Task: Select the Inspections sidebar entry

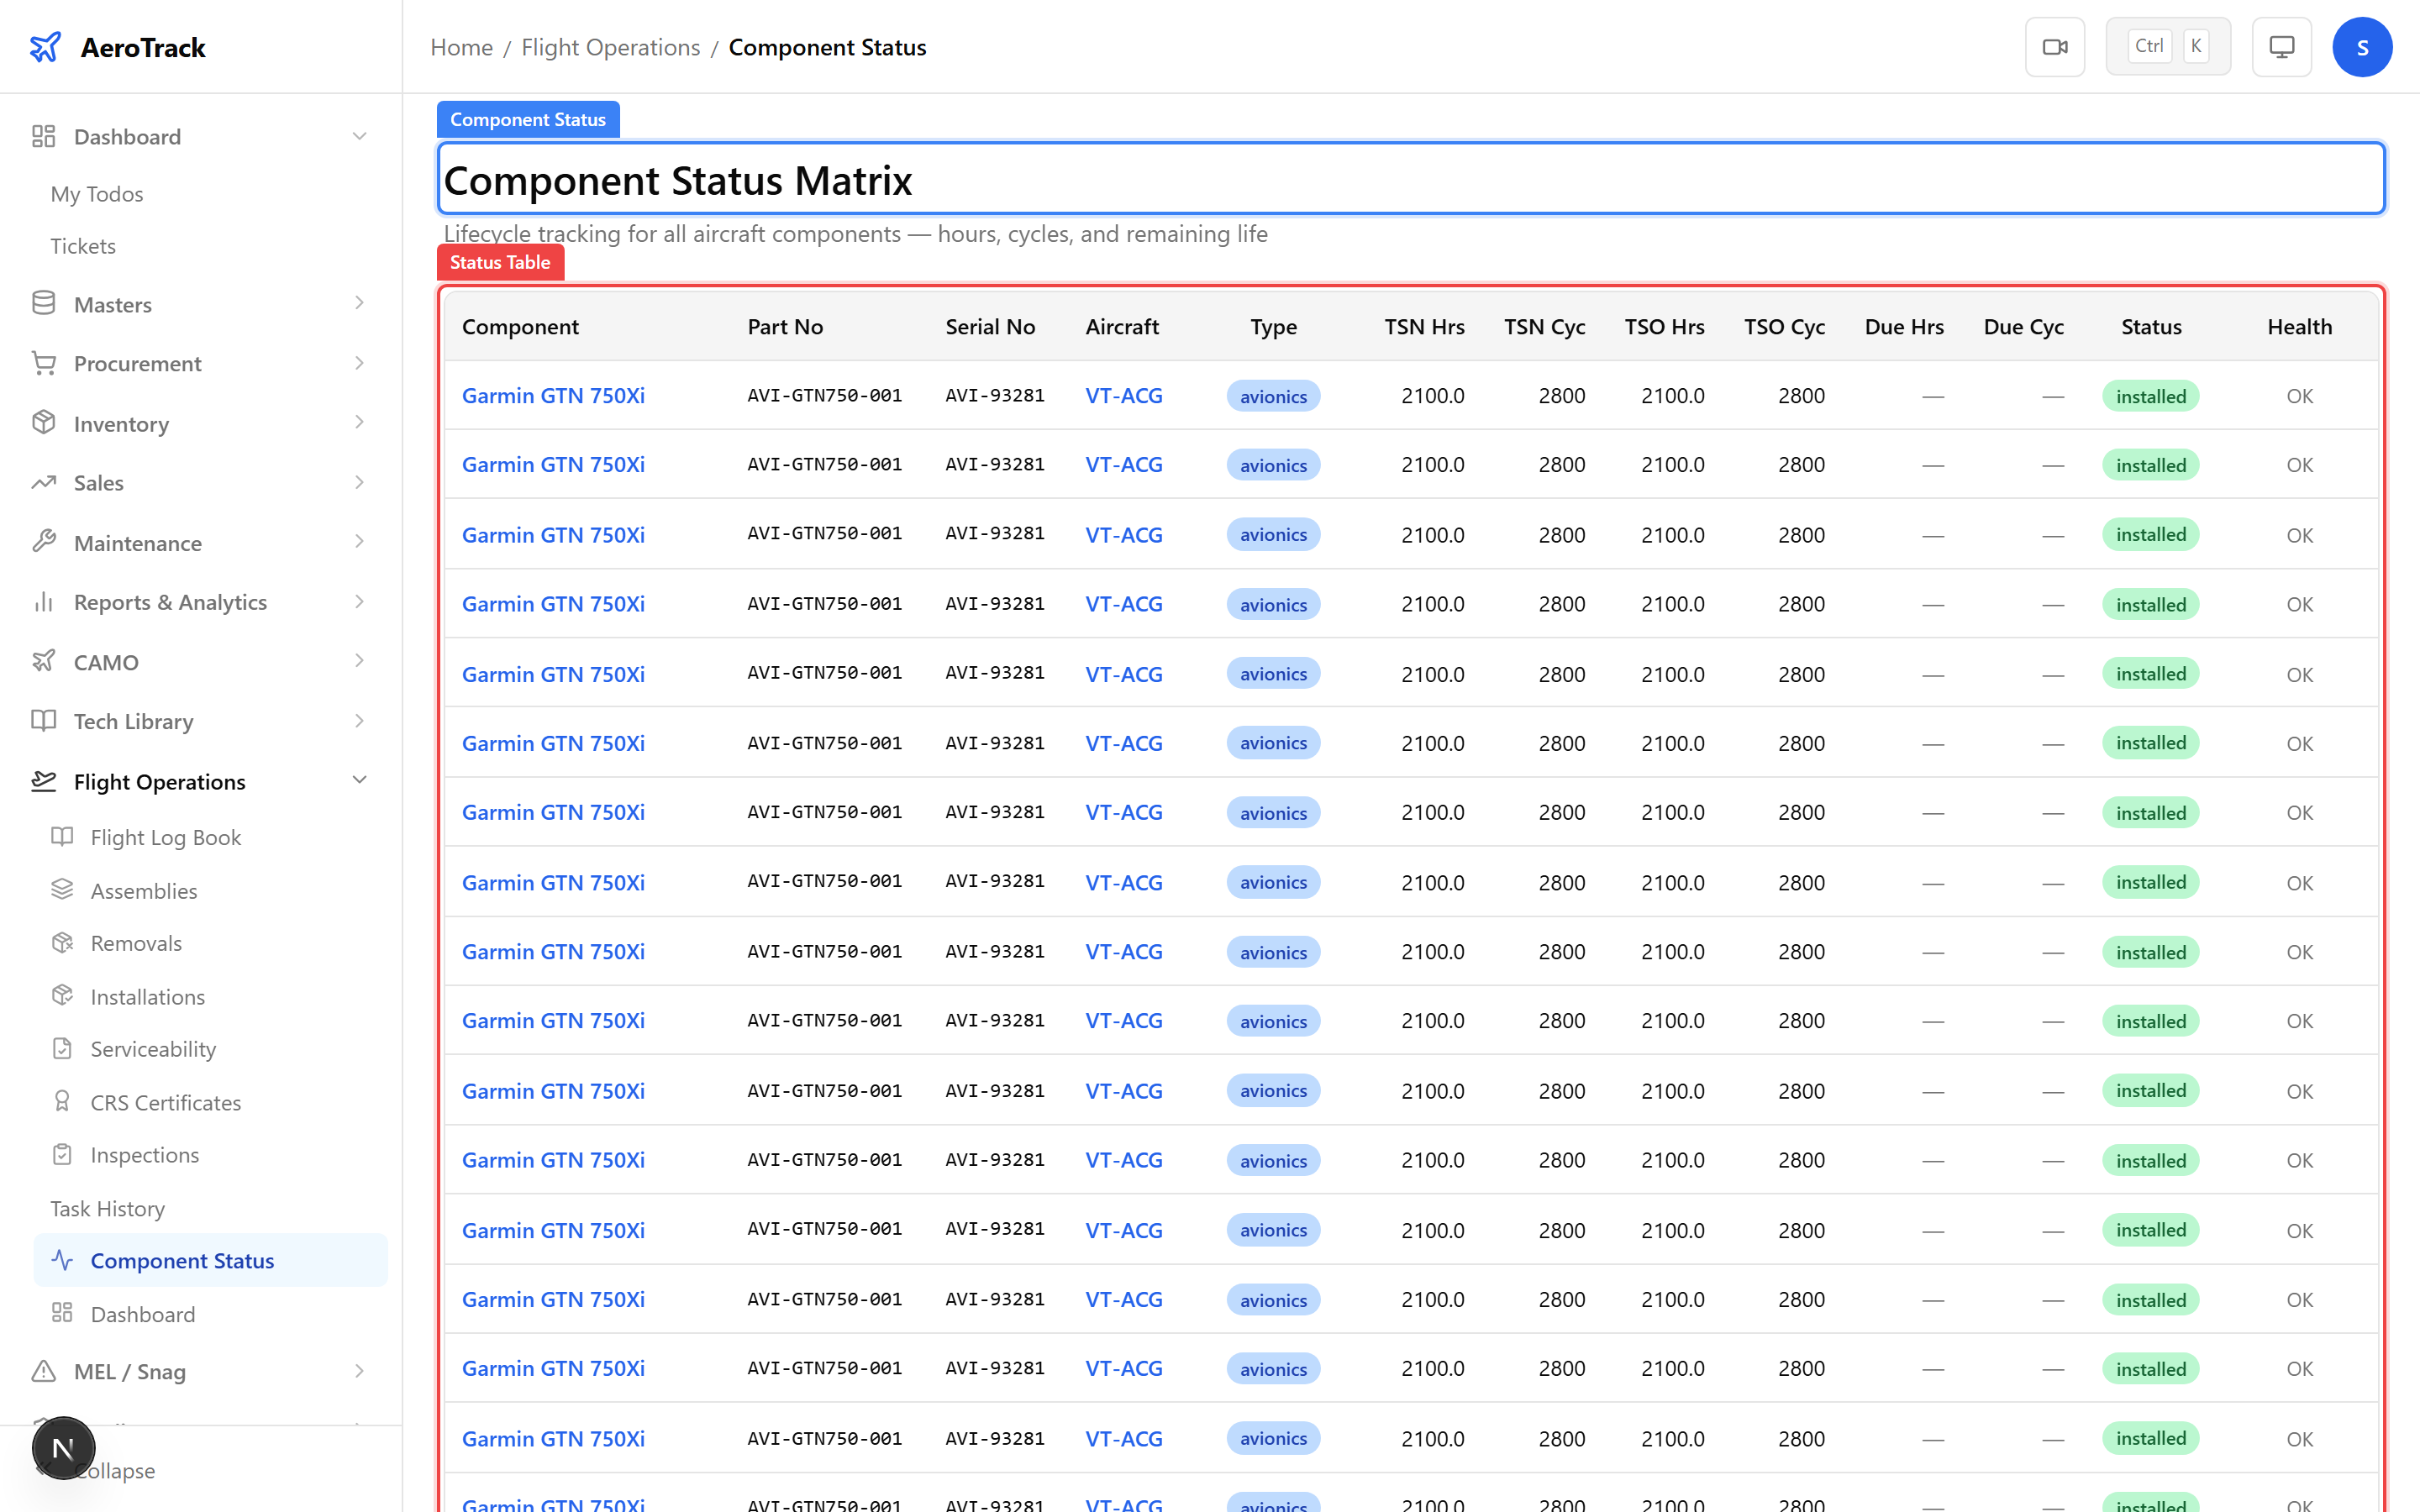Action: coord(145,1154)
